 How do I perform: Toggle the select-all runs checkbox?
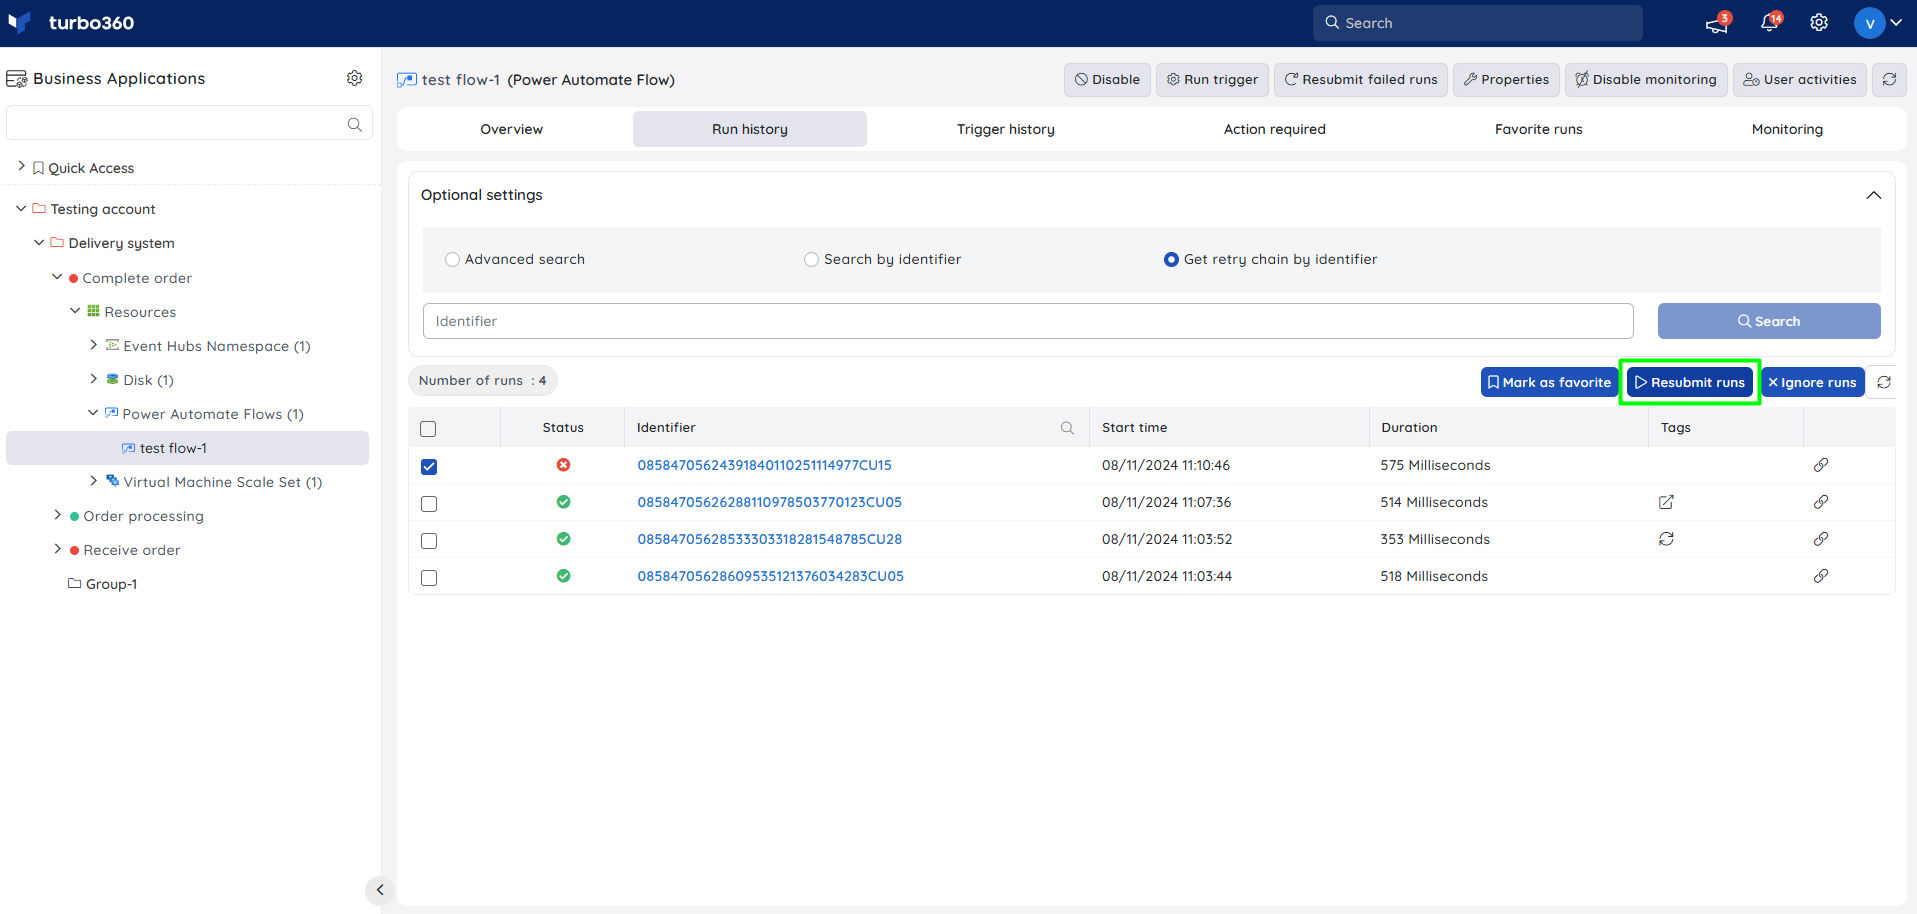click(x=429, y=429)
